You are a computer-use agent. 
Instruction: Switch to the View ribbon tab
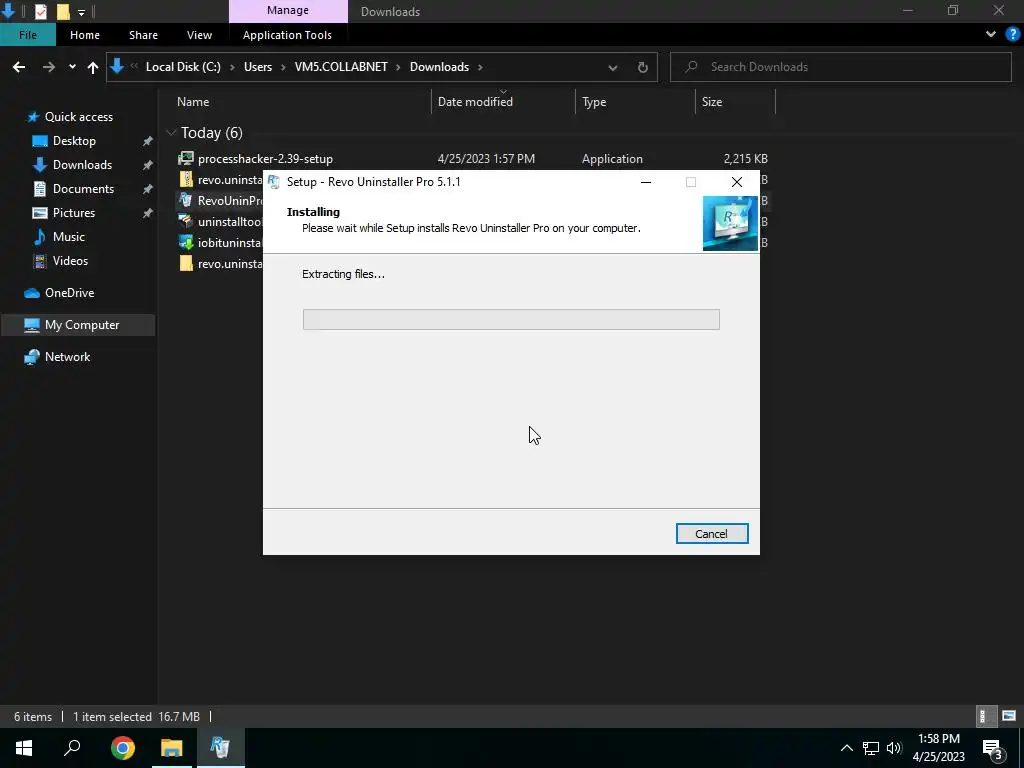pos(199,35)
